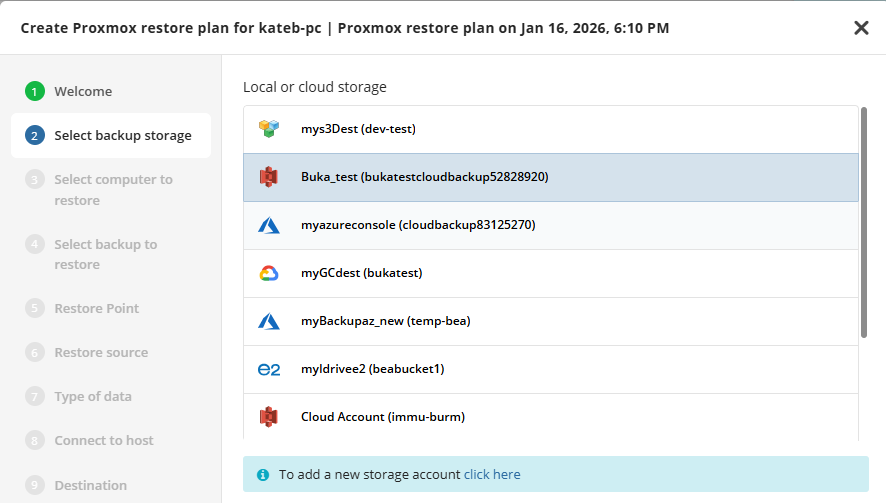Click the info icon in the blue banner
Screen dimensions: 886x503
click(x=263, y=475)
